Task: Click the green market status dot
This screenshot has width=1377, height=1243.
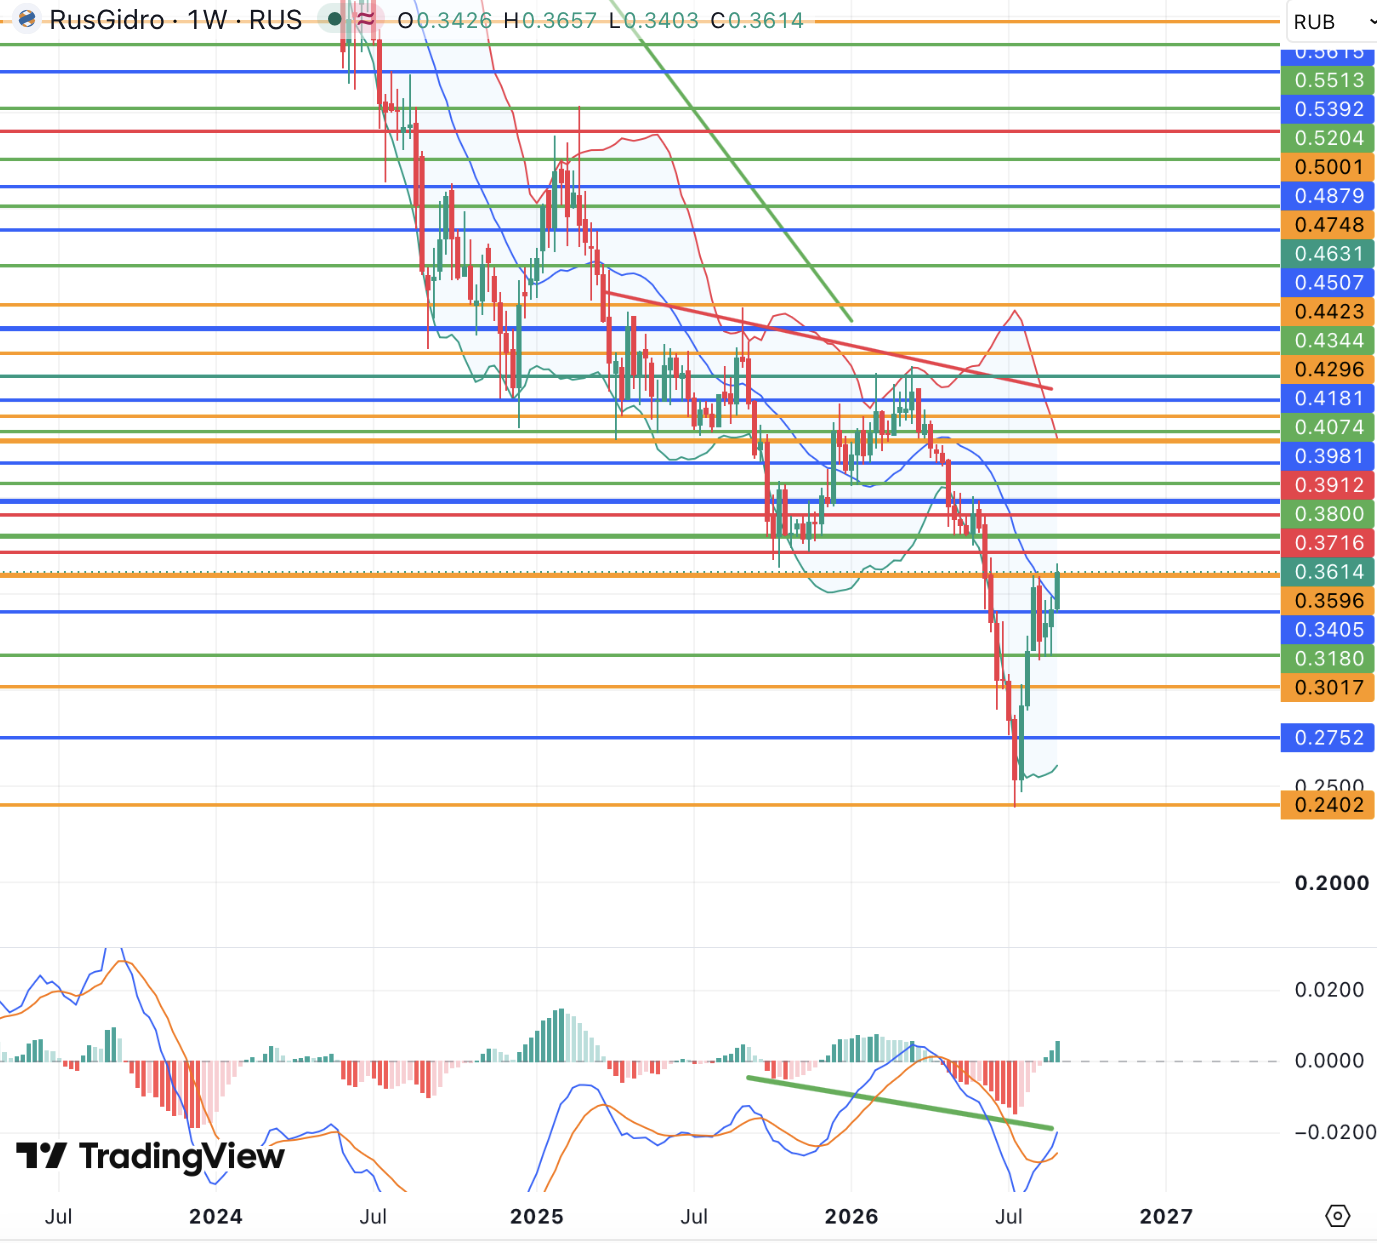Action: pos(335,19)
